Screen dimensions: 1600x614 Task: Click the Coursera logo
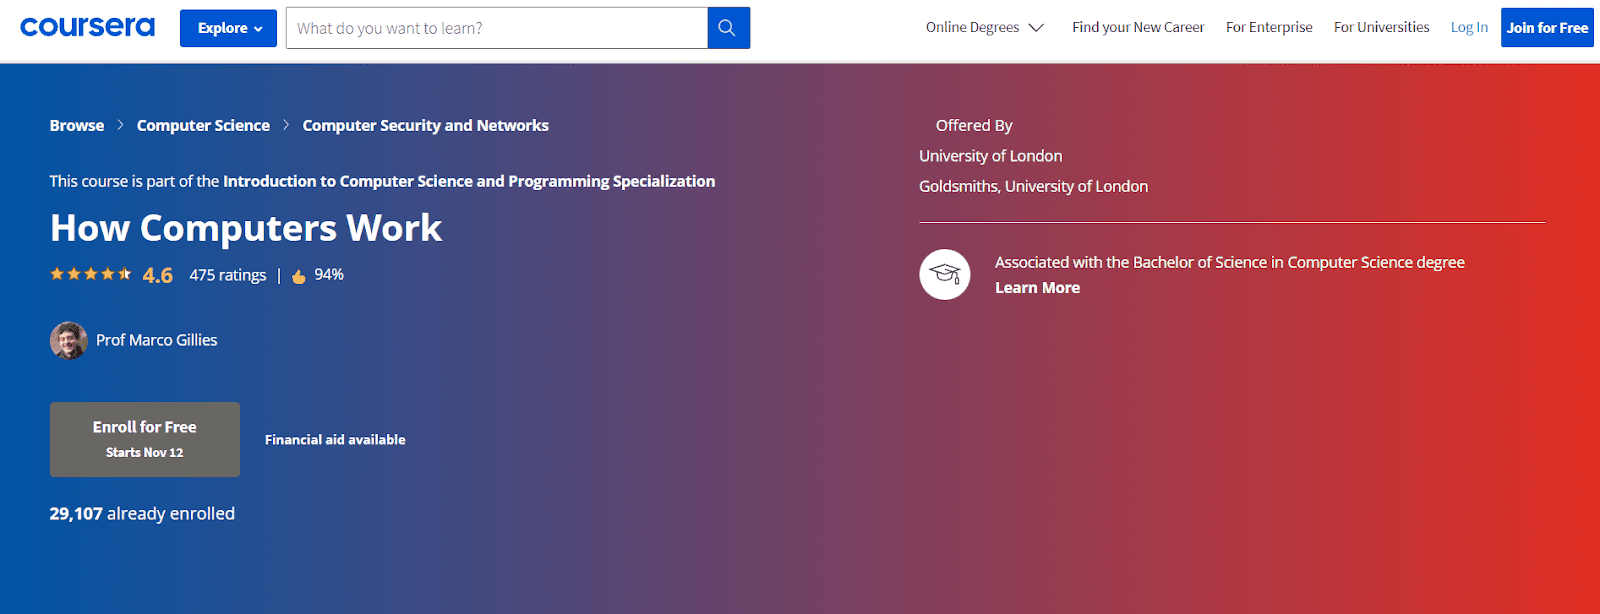click(88, 27)
